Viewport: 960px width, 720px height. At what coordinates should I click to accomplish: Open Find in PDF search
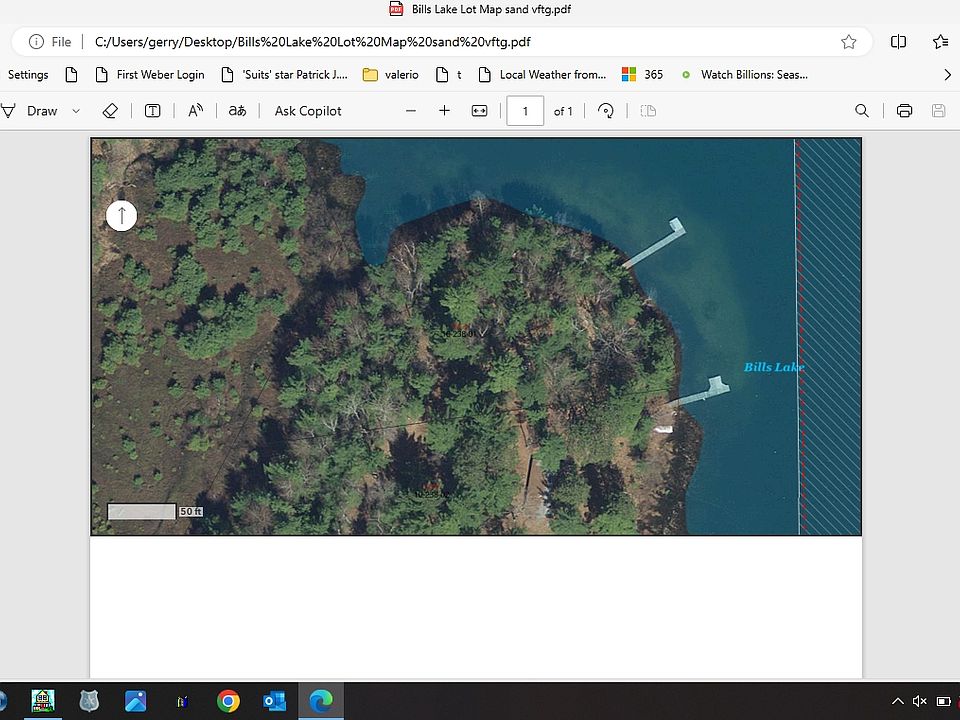click(x=862, y=111)
